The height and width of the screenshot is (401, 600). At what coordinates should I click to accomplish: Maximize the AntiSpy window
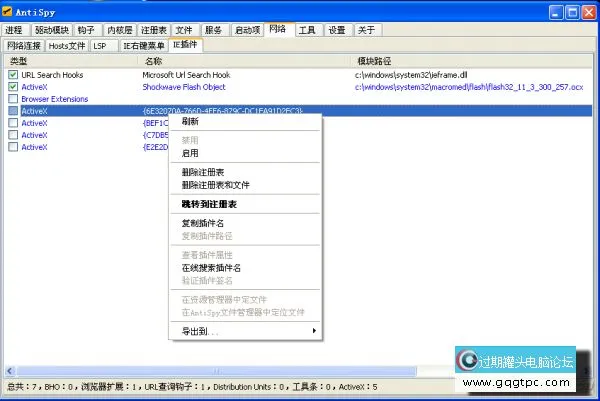click(572, 12)
